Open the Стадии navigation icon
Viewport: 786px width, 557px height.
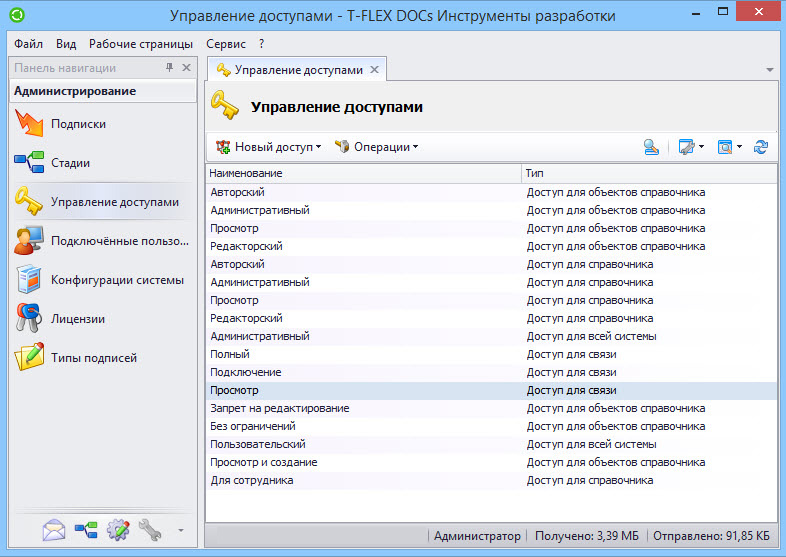[29, 162]
